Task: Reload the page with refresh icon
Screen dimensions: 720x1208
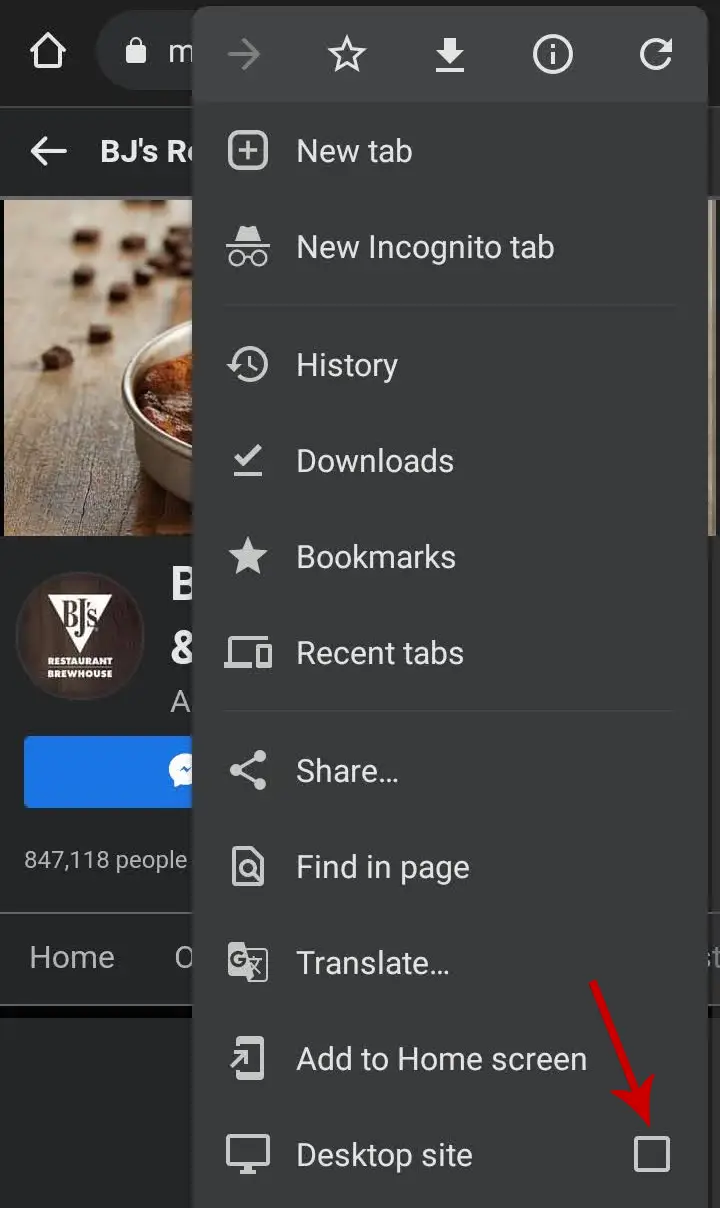Action: click(x=656, y=54)
